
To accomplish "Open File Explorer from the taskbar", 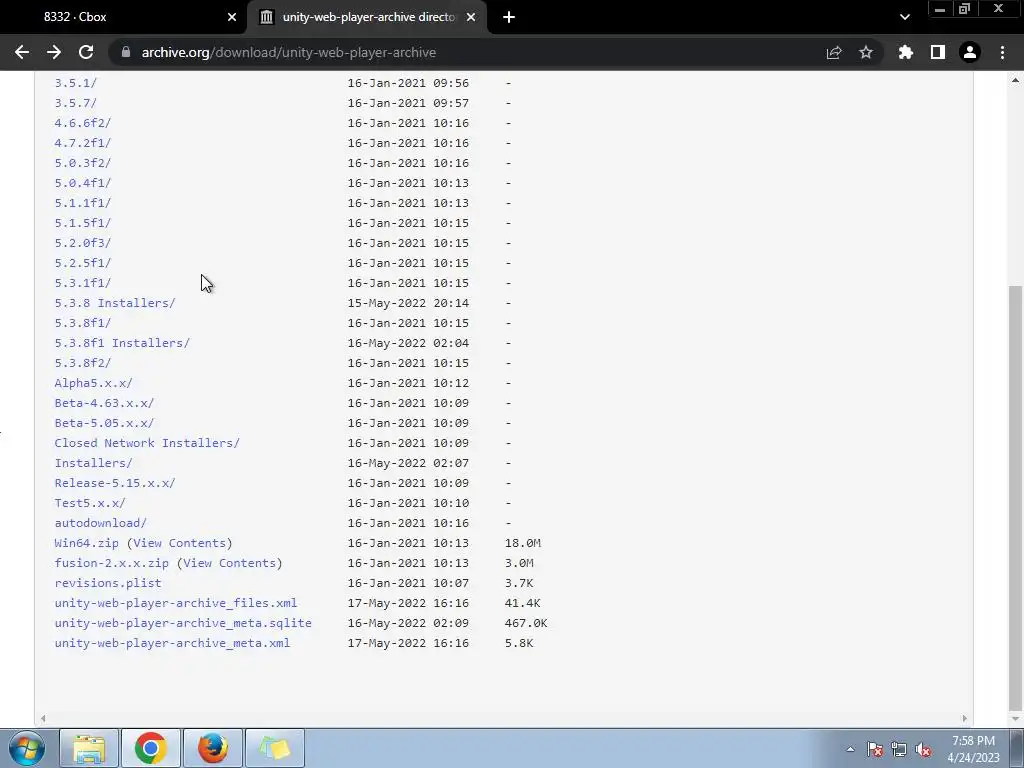I will [x=89, y=748].
